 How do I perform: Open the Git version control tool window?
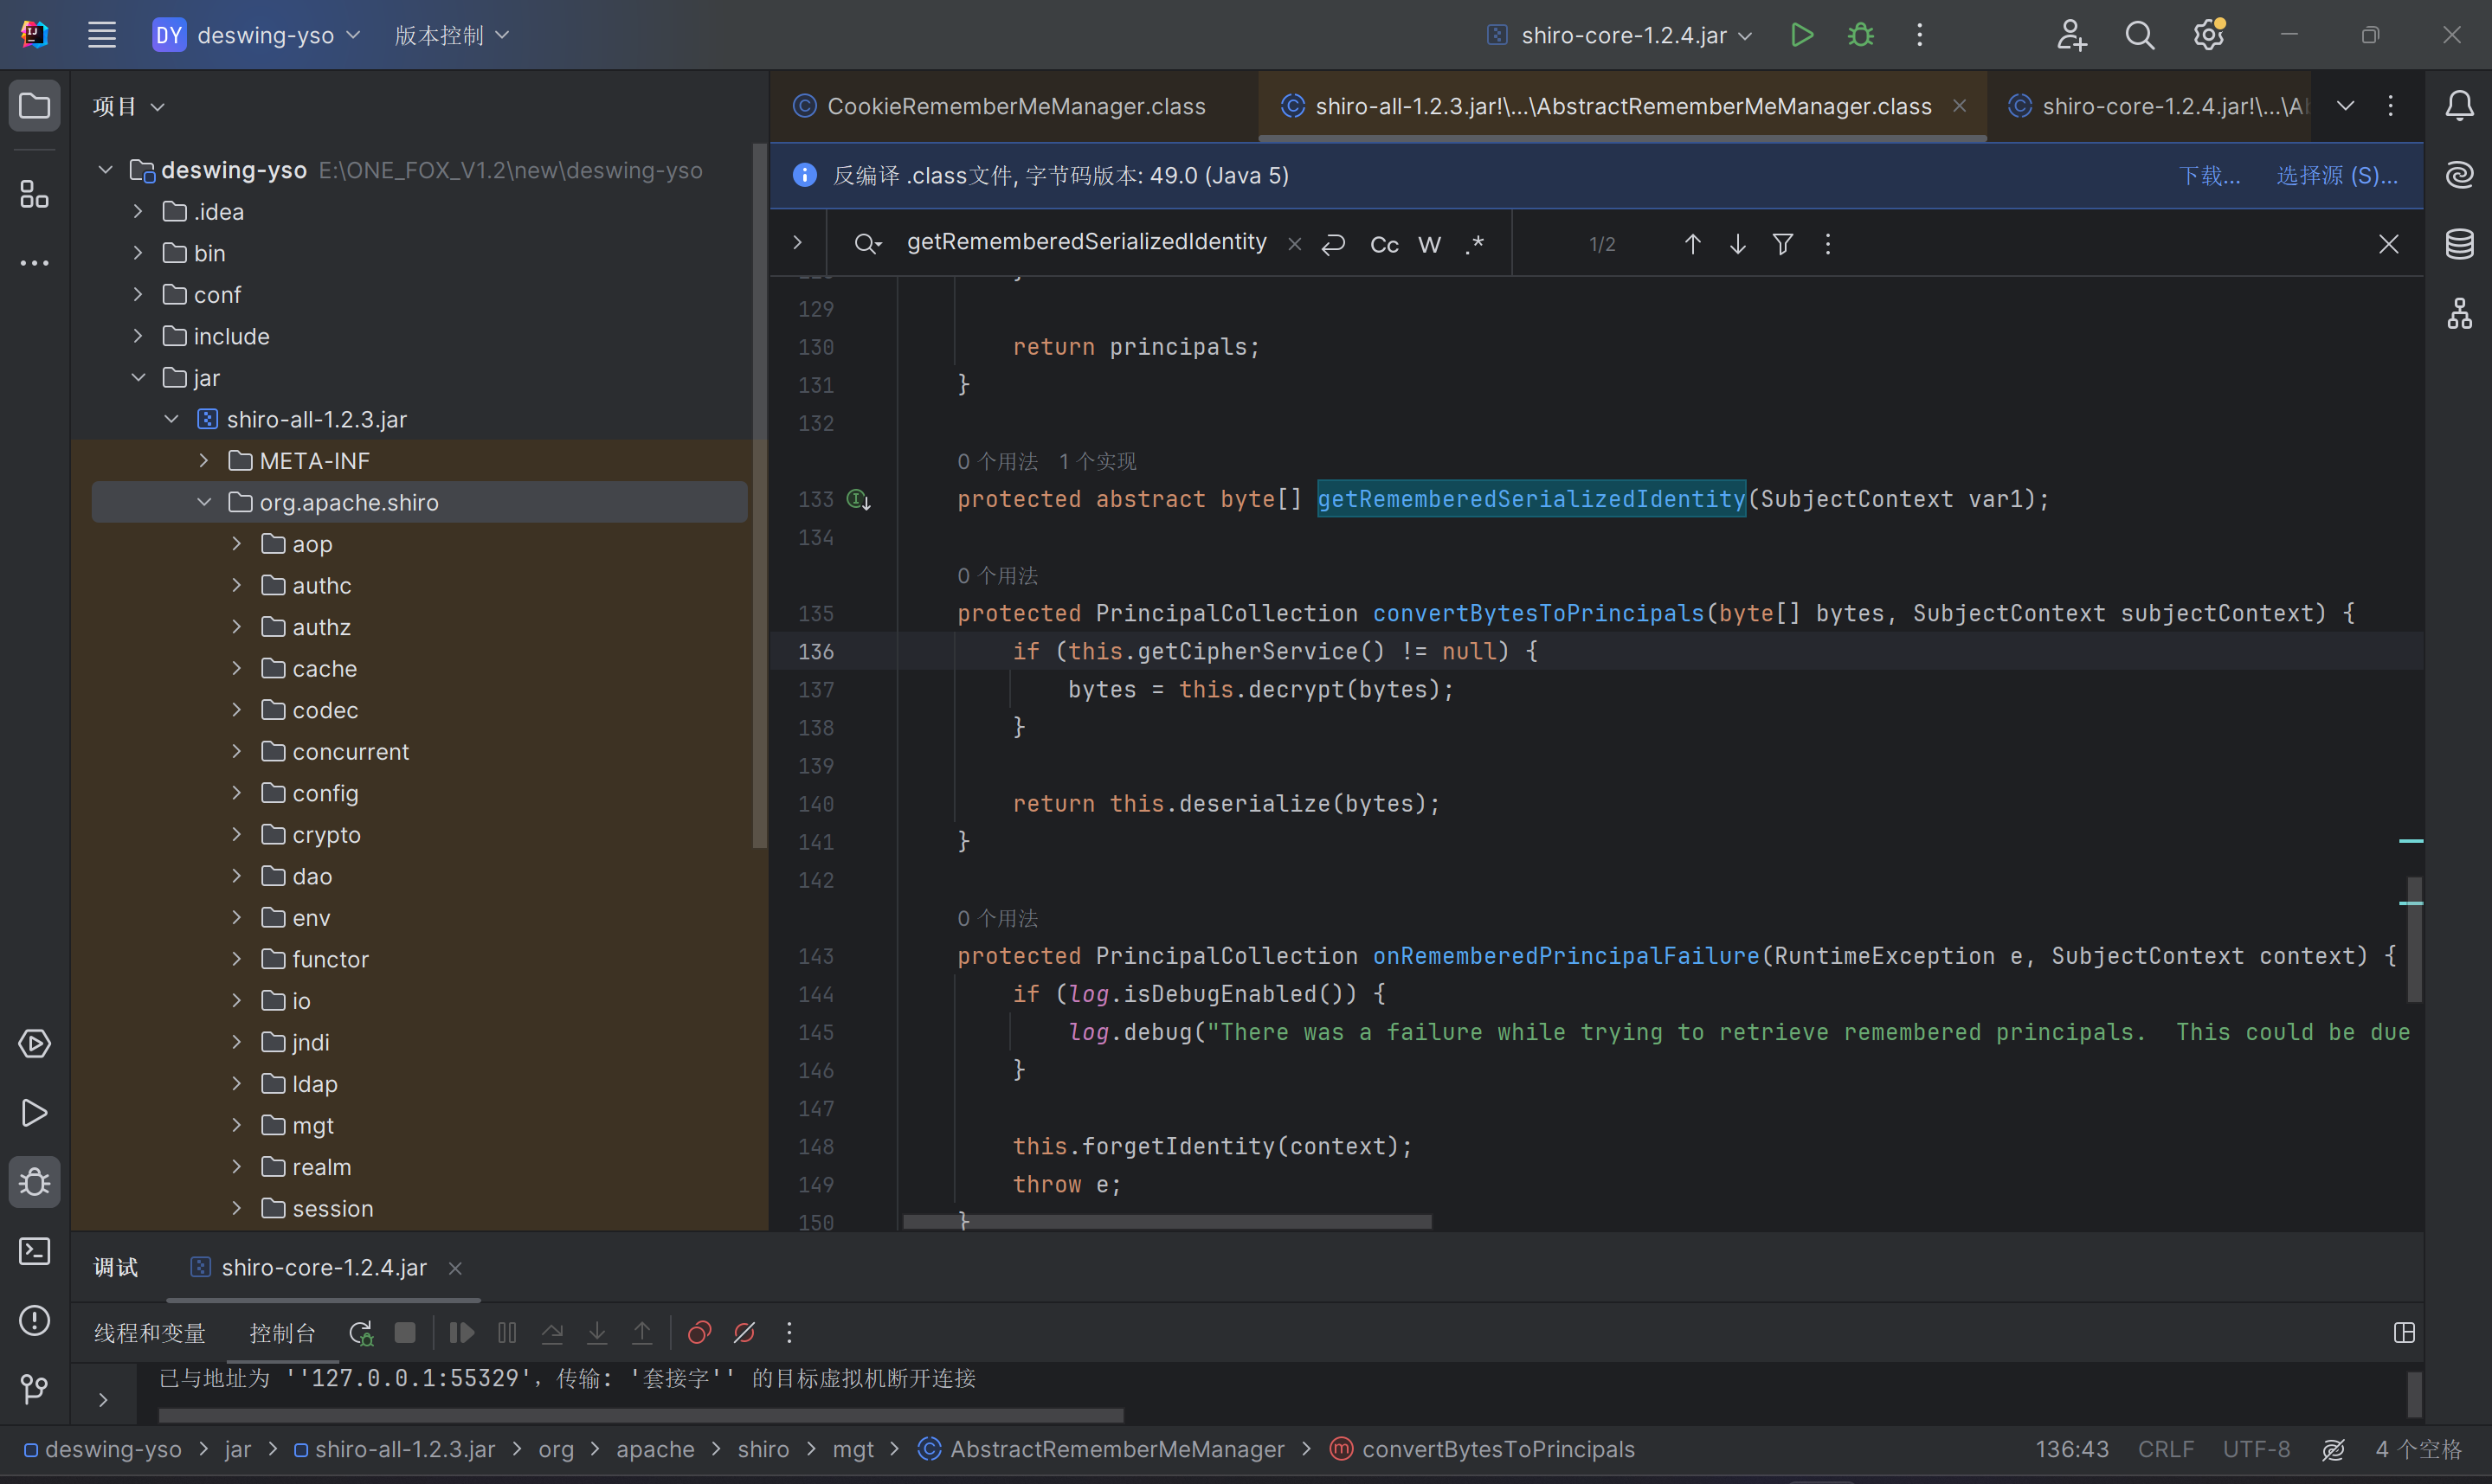pyautogui.click(x=35, y=1389)
